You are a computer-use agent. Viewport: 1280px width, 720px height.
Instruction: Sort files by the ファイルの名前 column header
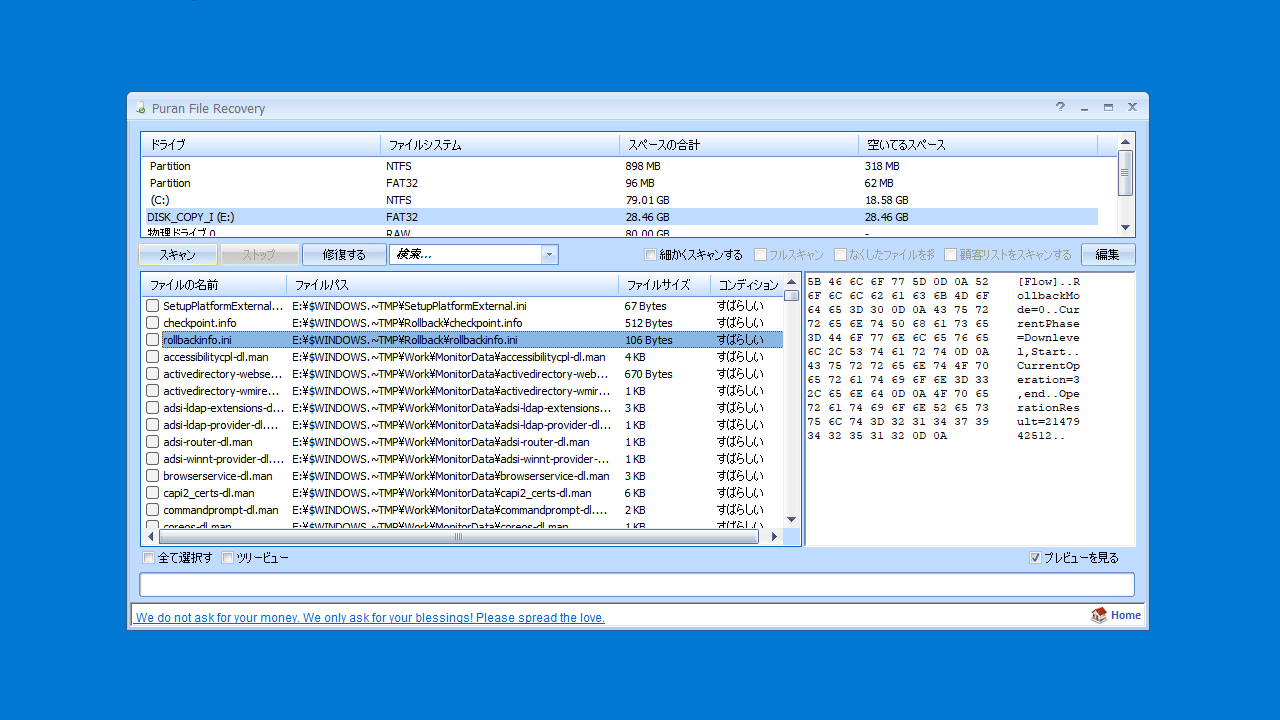pos(215,284)
